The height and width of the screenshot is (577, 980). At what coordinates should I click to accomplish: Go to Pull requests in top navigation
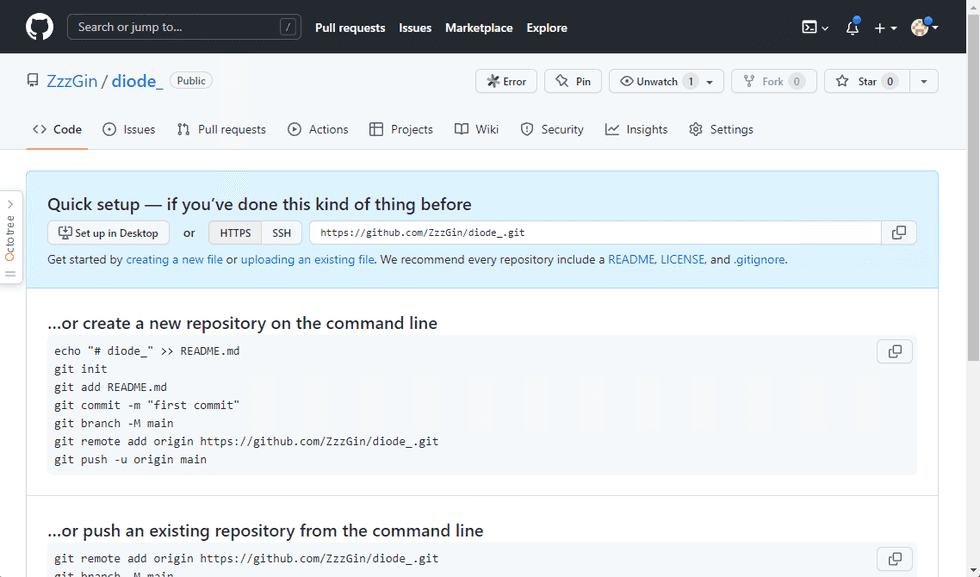point(350,28)
